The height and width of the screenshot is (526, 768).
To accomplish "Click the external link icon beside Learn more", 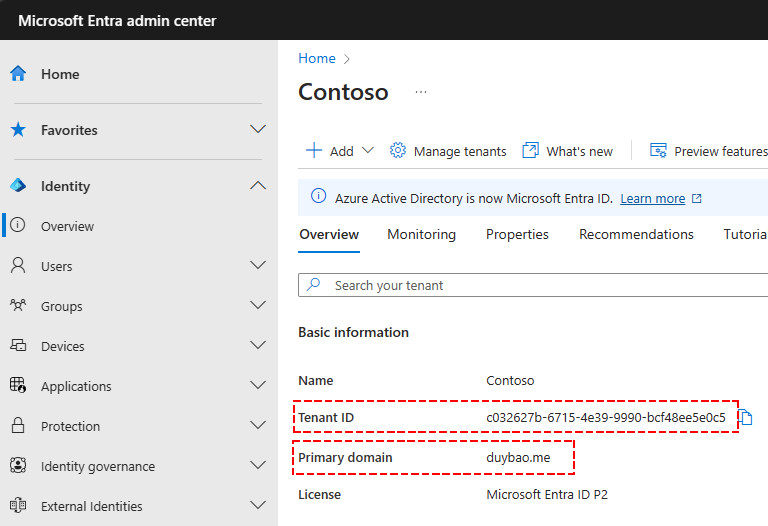I will tap(696, 198).
